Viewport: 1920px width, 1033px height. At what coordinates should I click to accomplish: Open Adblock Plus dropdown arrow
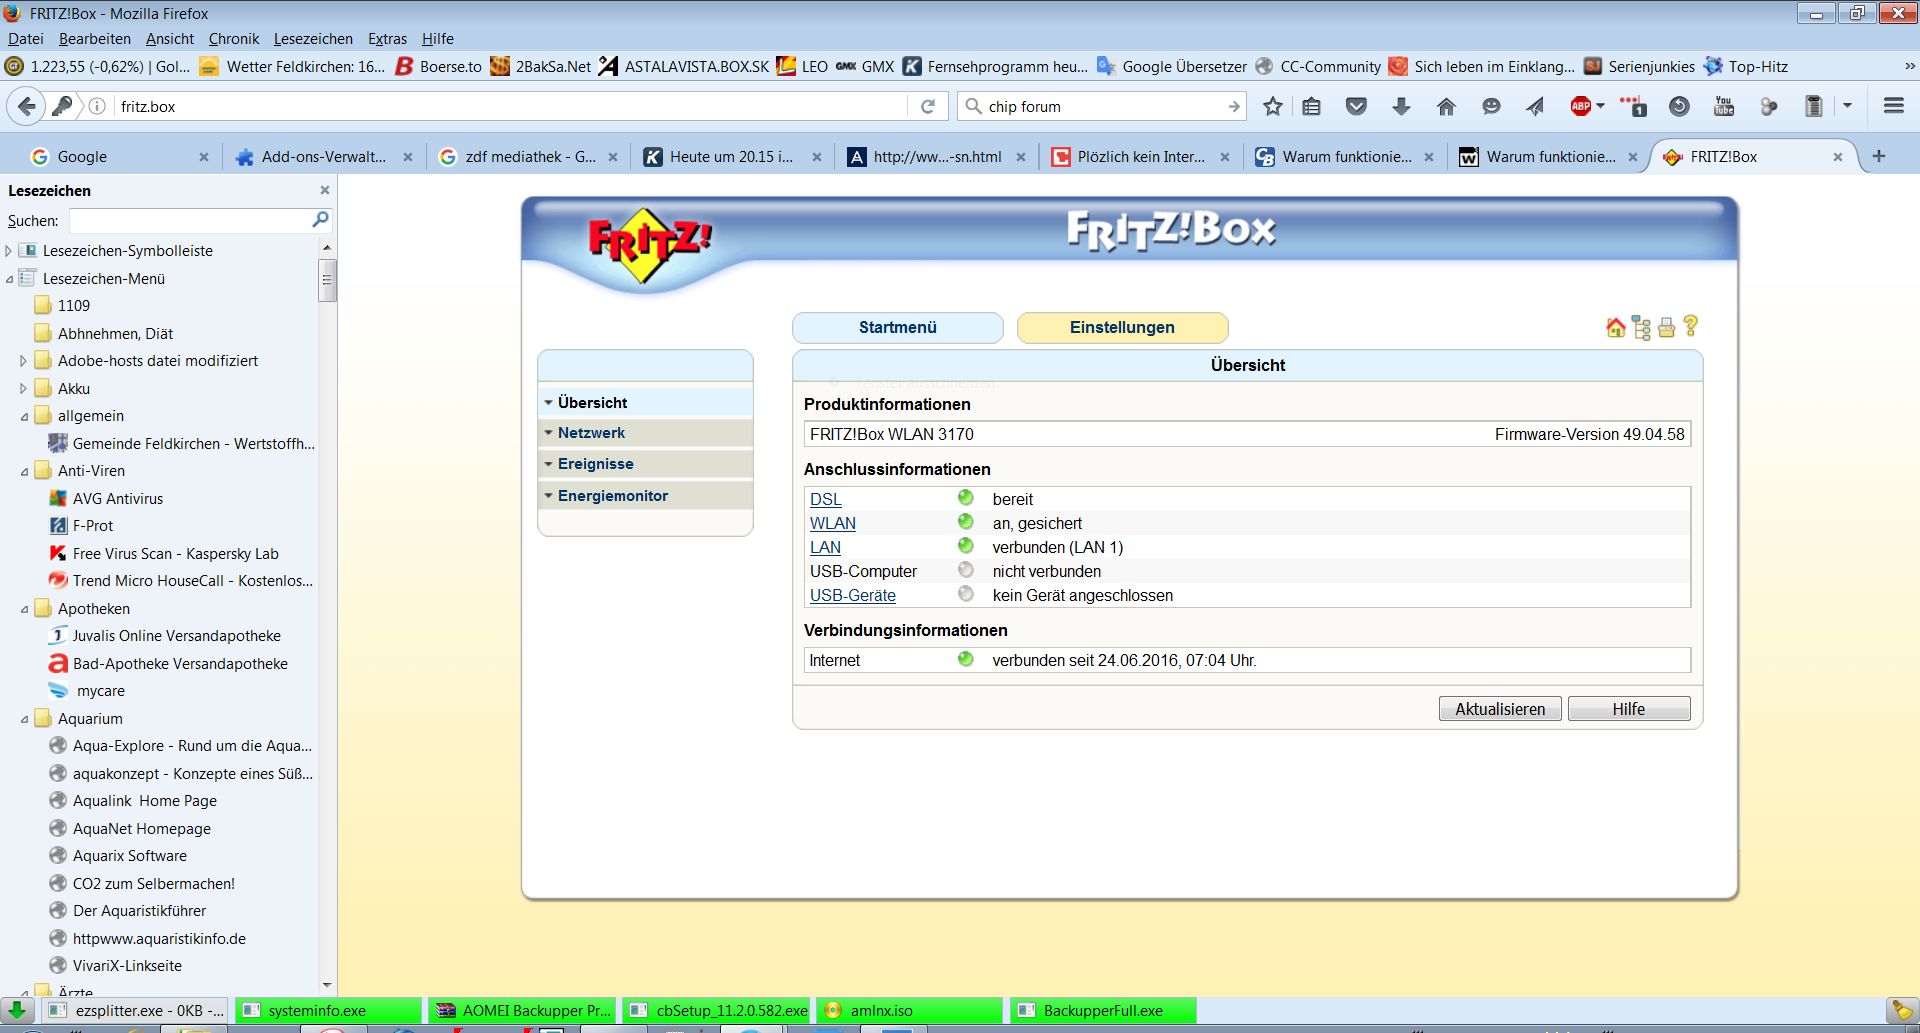tap(1600, 106)
